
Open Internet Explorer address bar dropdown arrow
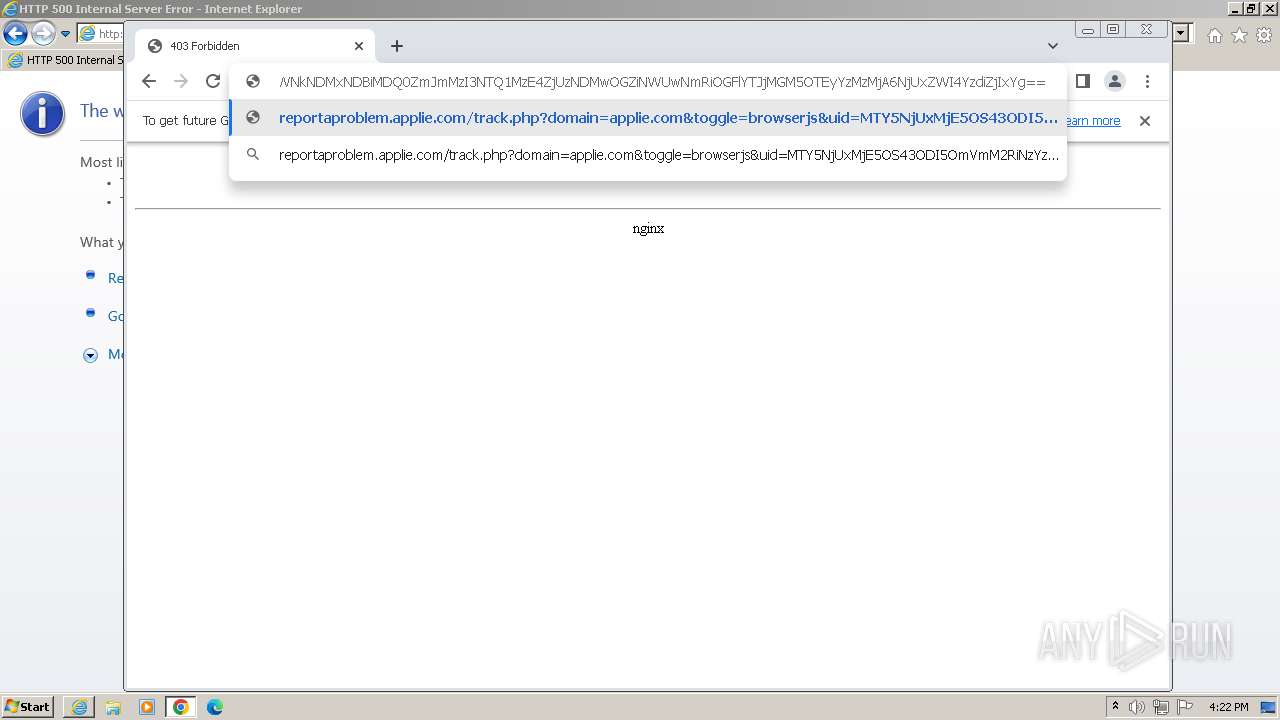point(1181,34)
